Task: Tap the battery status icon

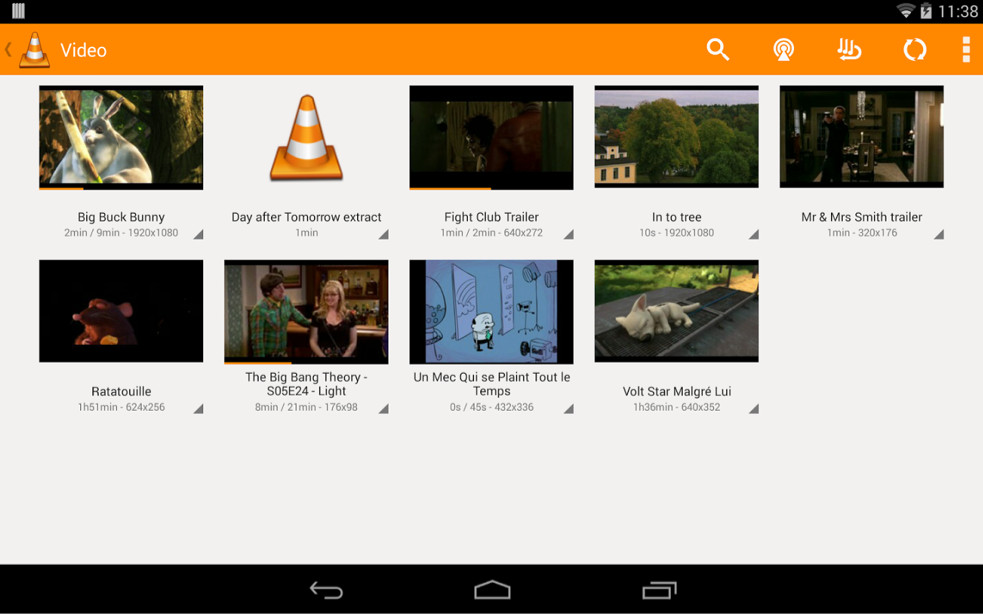Action: pyautogui.click(x=925, y=11)
